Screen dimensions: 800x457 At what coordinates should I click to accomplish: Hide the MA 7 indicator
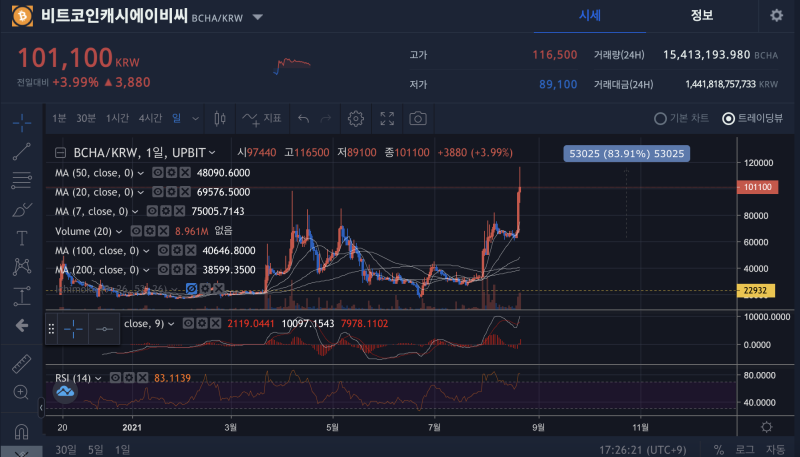coord(152,211)
